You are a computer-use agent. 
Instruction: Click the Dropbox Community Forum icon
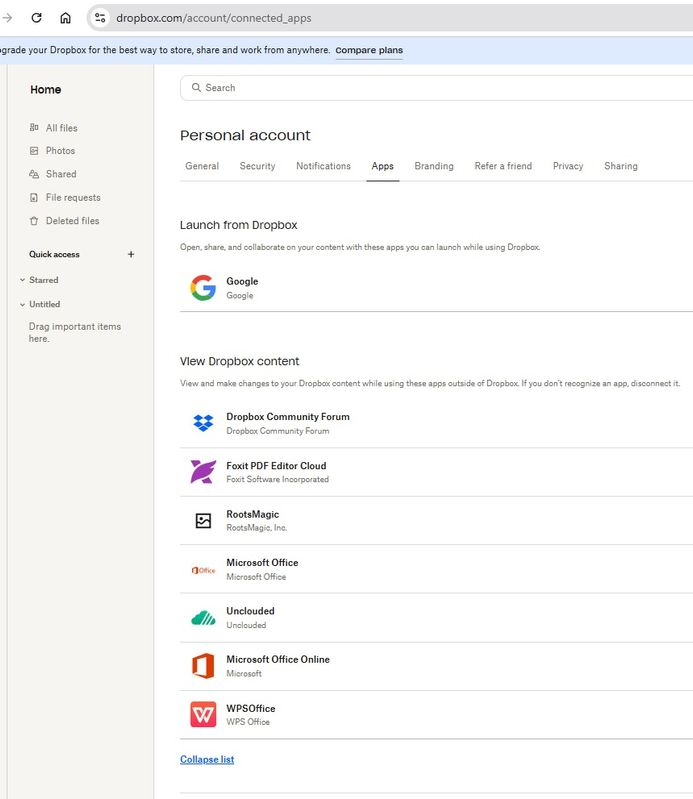click(x=203, y=423)
